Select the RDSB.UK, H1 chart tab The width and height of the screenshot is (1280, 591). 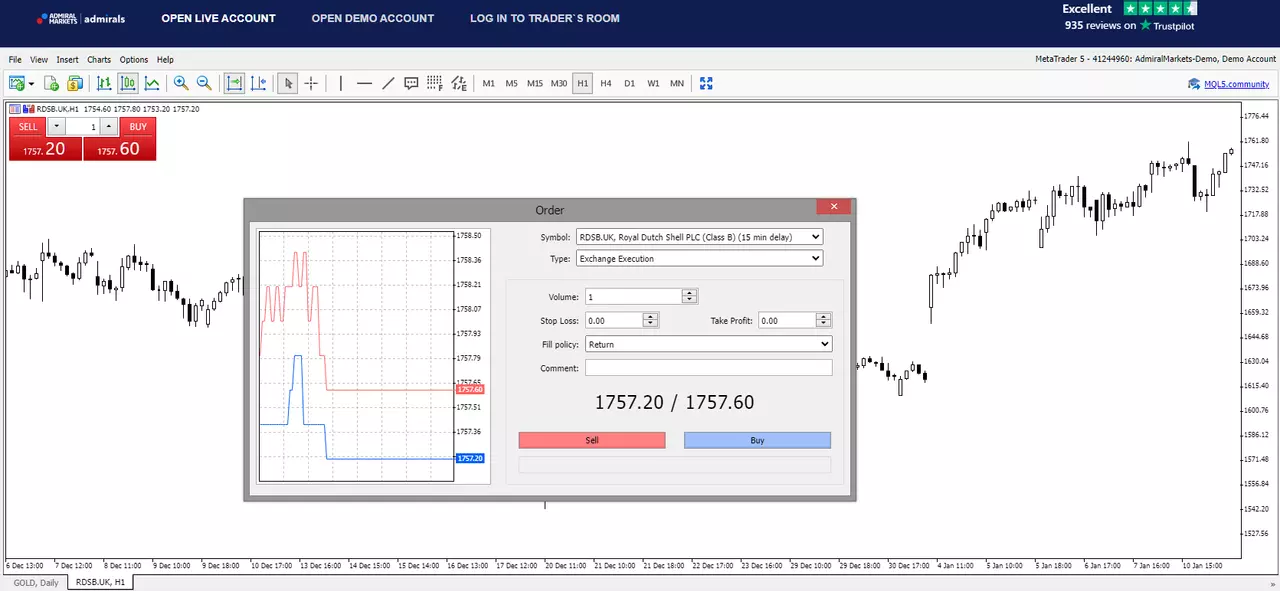click(x=101, y=582)
